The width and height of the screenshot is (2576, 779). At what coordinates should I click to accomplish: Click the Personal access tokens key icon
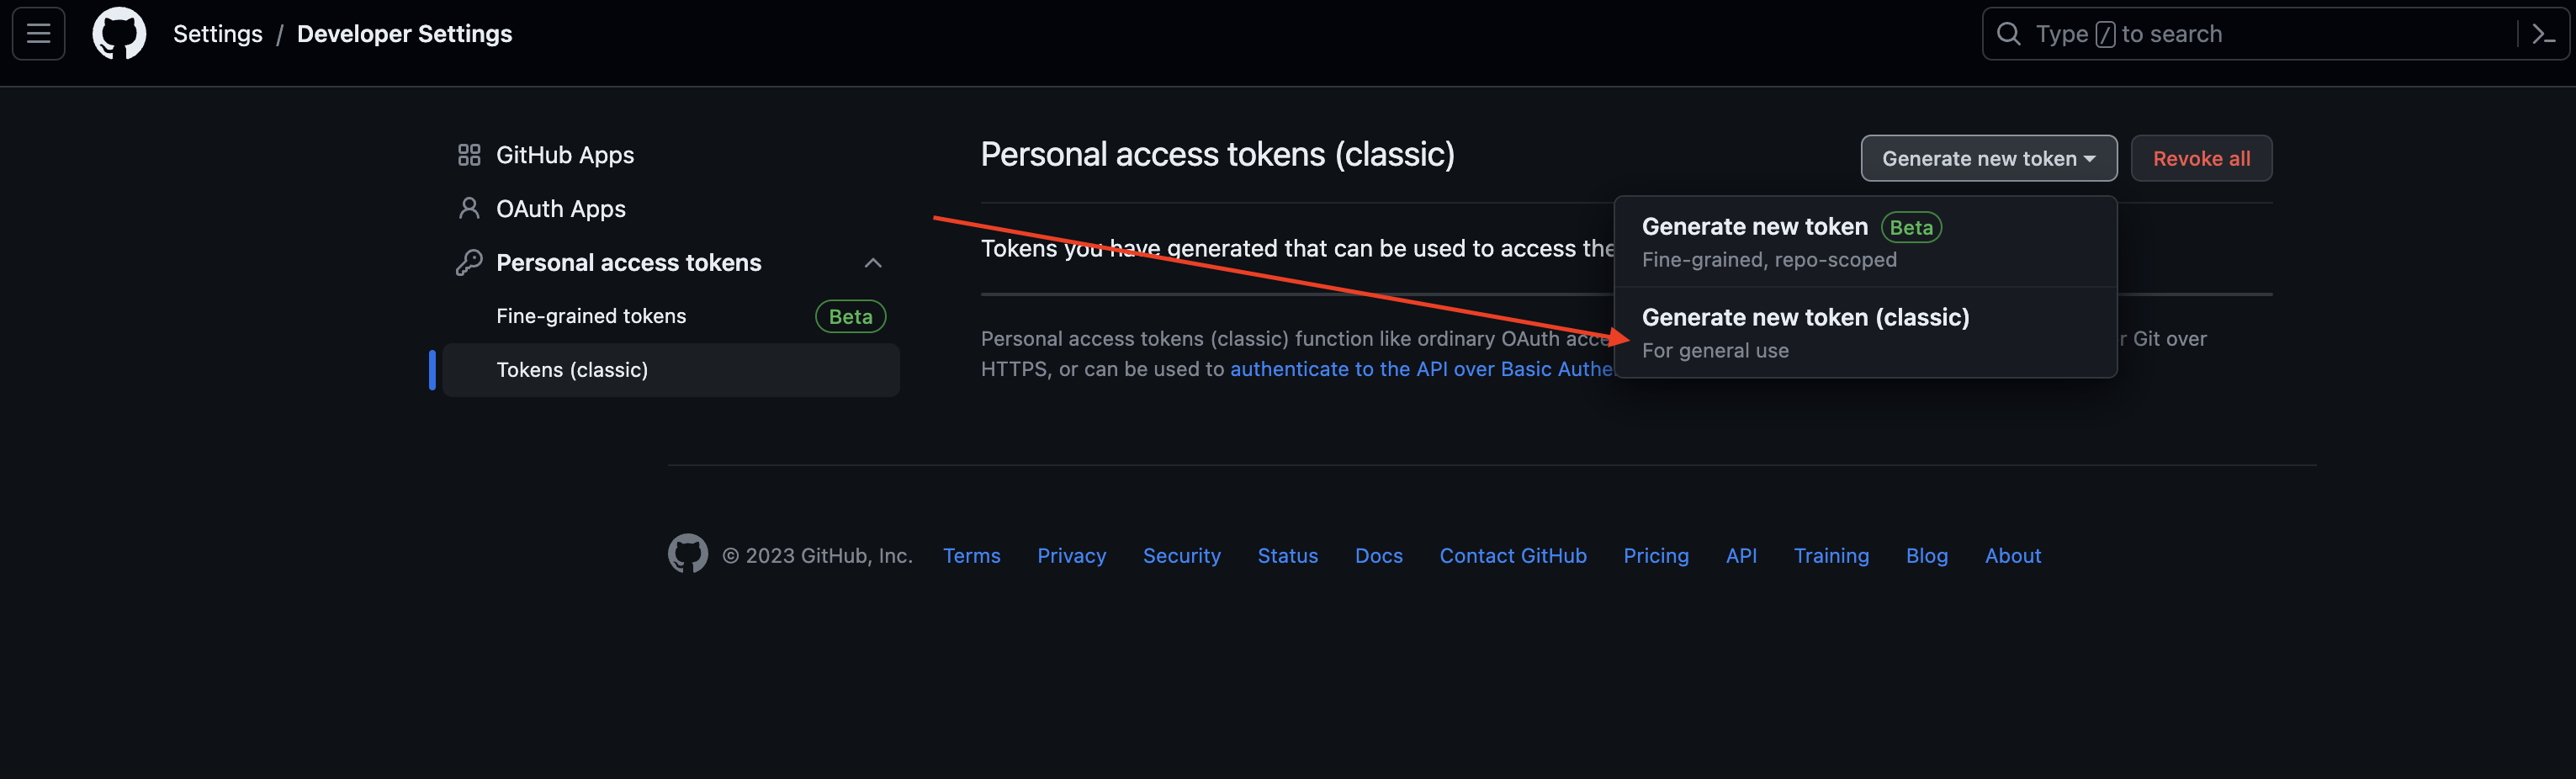pyautogui.click(x=469, y=262)
